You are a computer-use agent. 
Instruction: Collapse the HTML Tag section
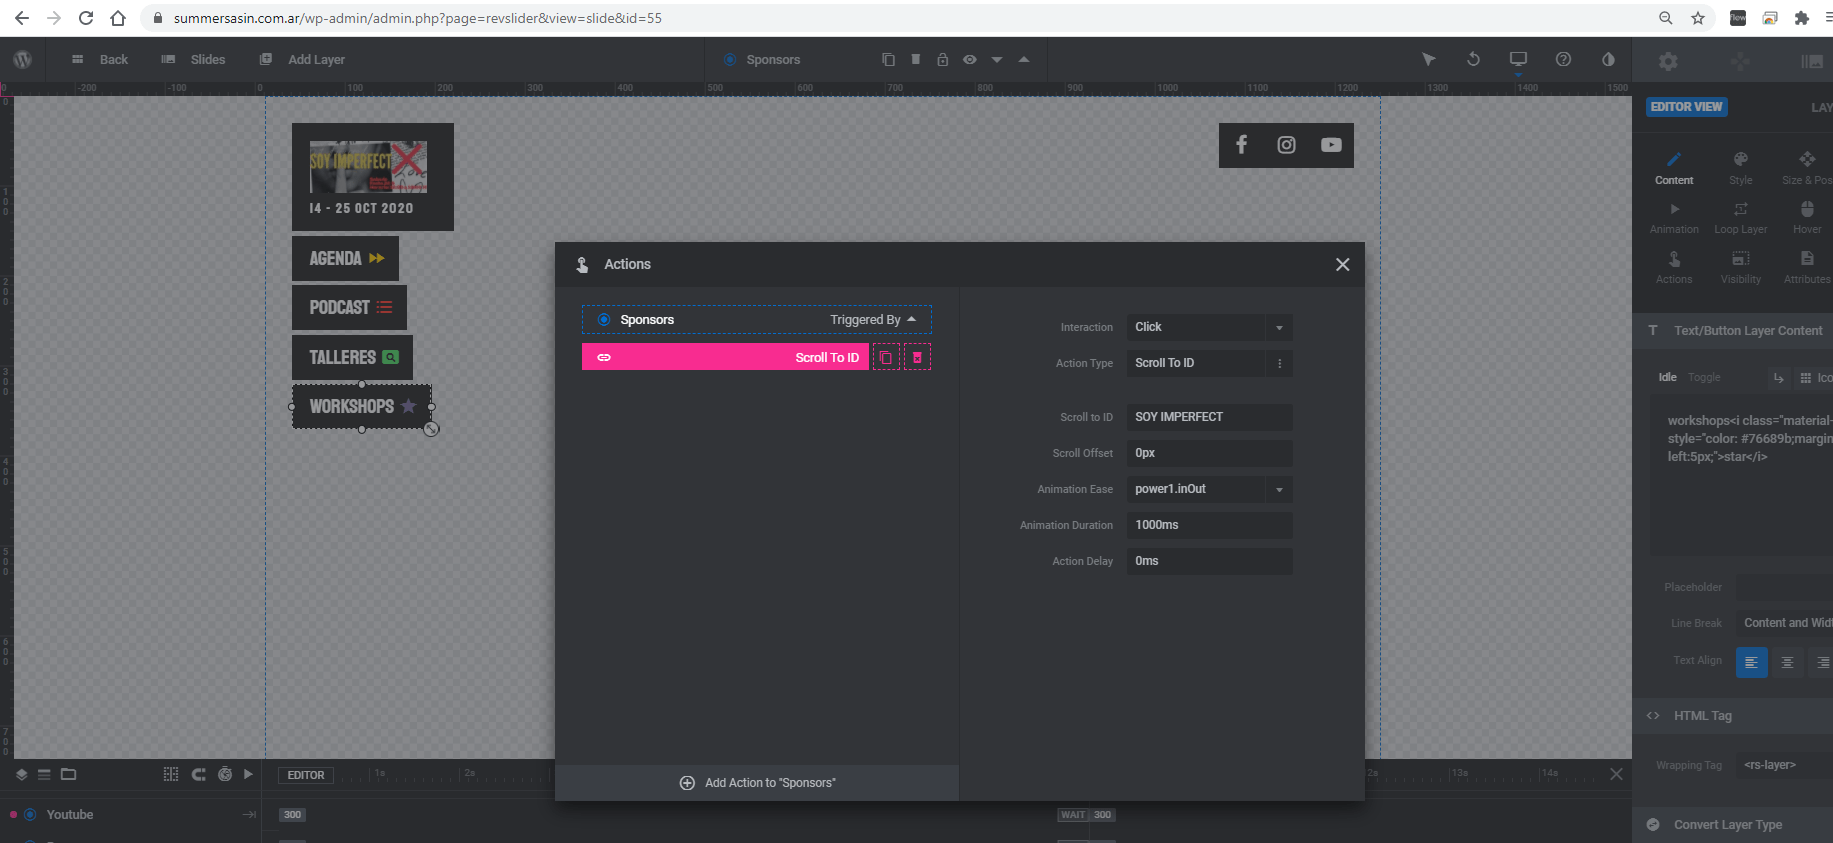pyautogui.click(x=1733, y=716)
